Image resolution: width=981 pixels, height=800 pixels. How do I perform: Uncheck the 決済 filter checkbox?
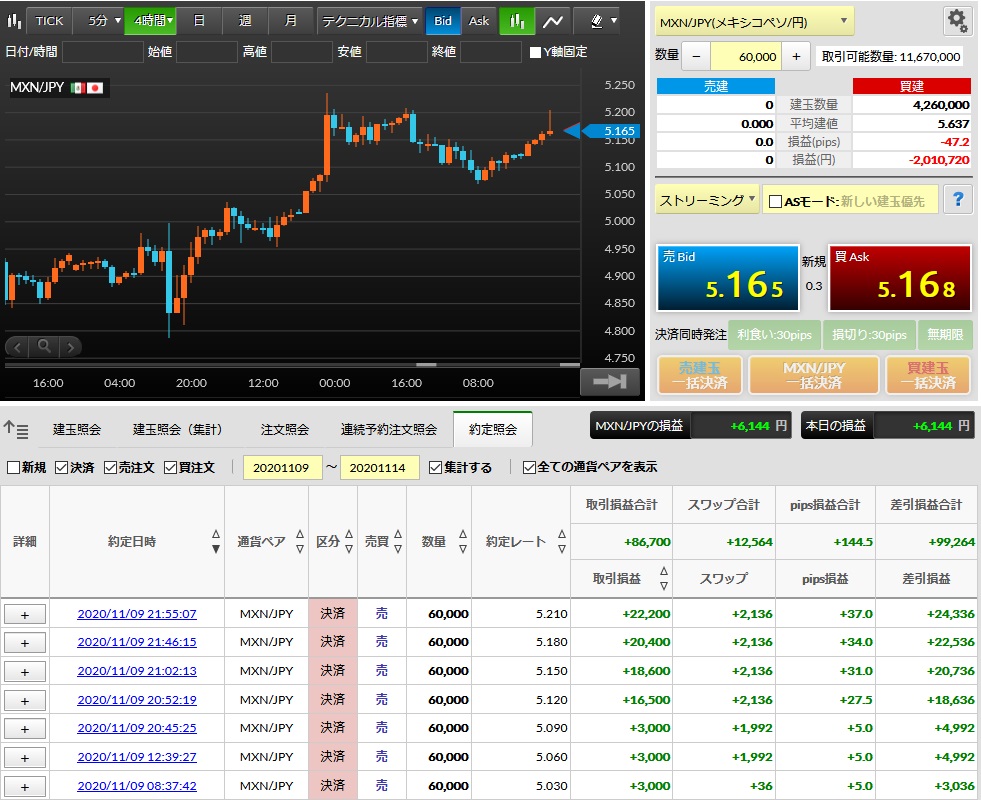coord(61,467)
